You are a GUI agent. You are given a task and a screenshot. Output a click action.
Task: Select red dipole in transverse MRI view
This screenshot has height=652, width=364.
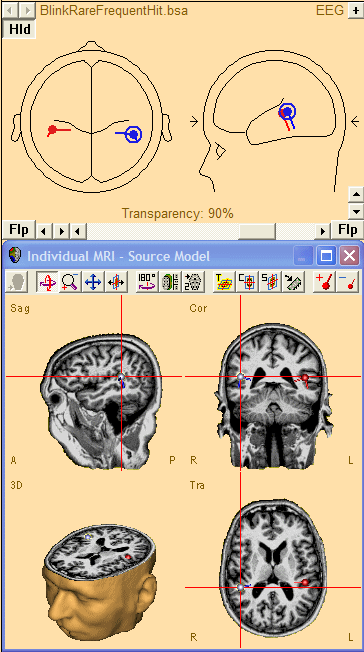tap(305, 583)
